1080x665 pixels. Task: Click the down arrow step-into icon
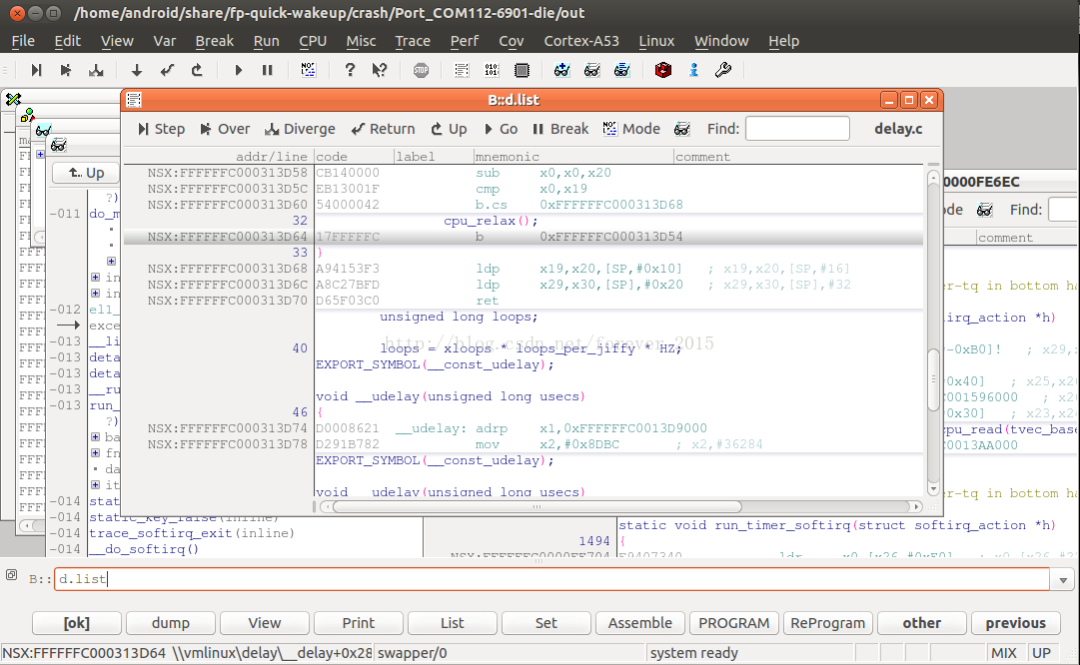click(x=136, y=70)
